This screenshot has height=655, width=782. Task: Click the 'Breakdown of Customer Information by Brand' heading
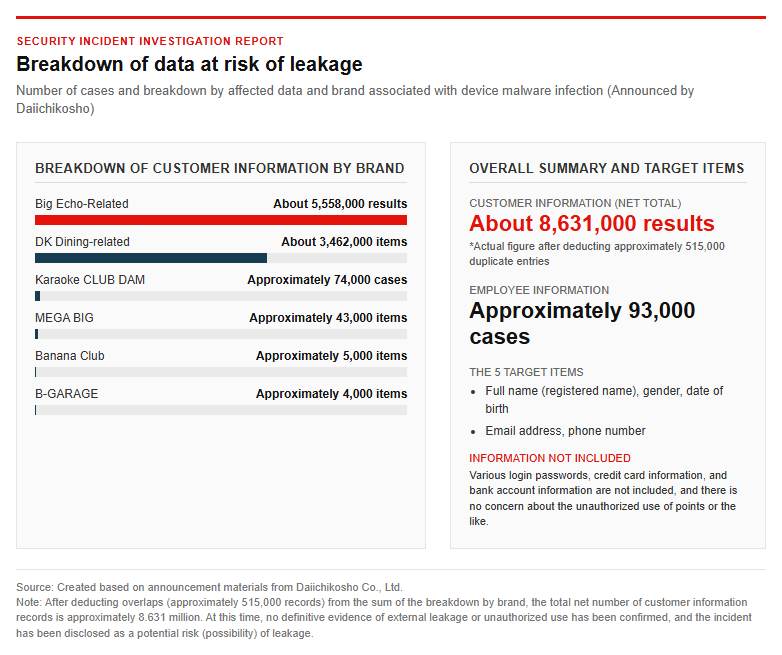[219, 168]
